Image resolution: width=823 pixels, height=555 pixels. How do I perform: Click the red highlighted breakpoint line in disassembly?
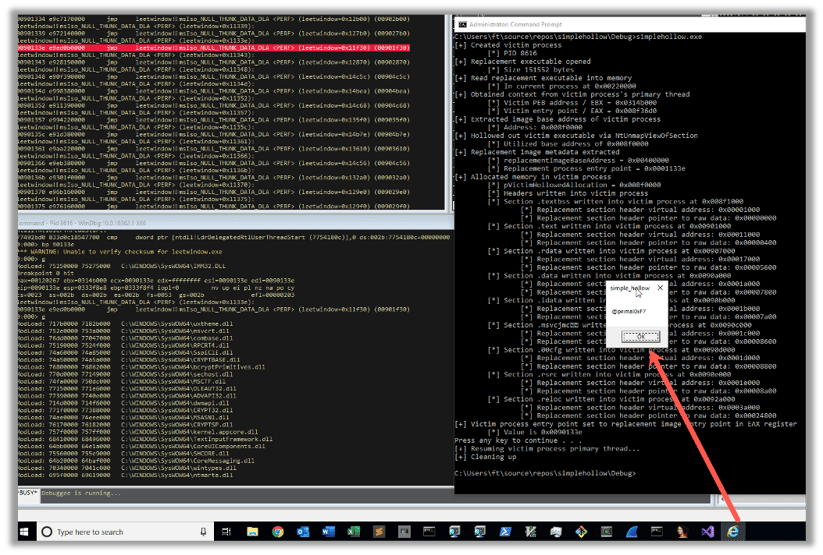pyautogui.click(x=214, y=48)
